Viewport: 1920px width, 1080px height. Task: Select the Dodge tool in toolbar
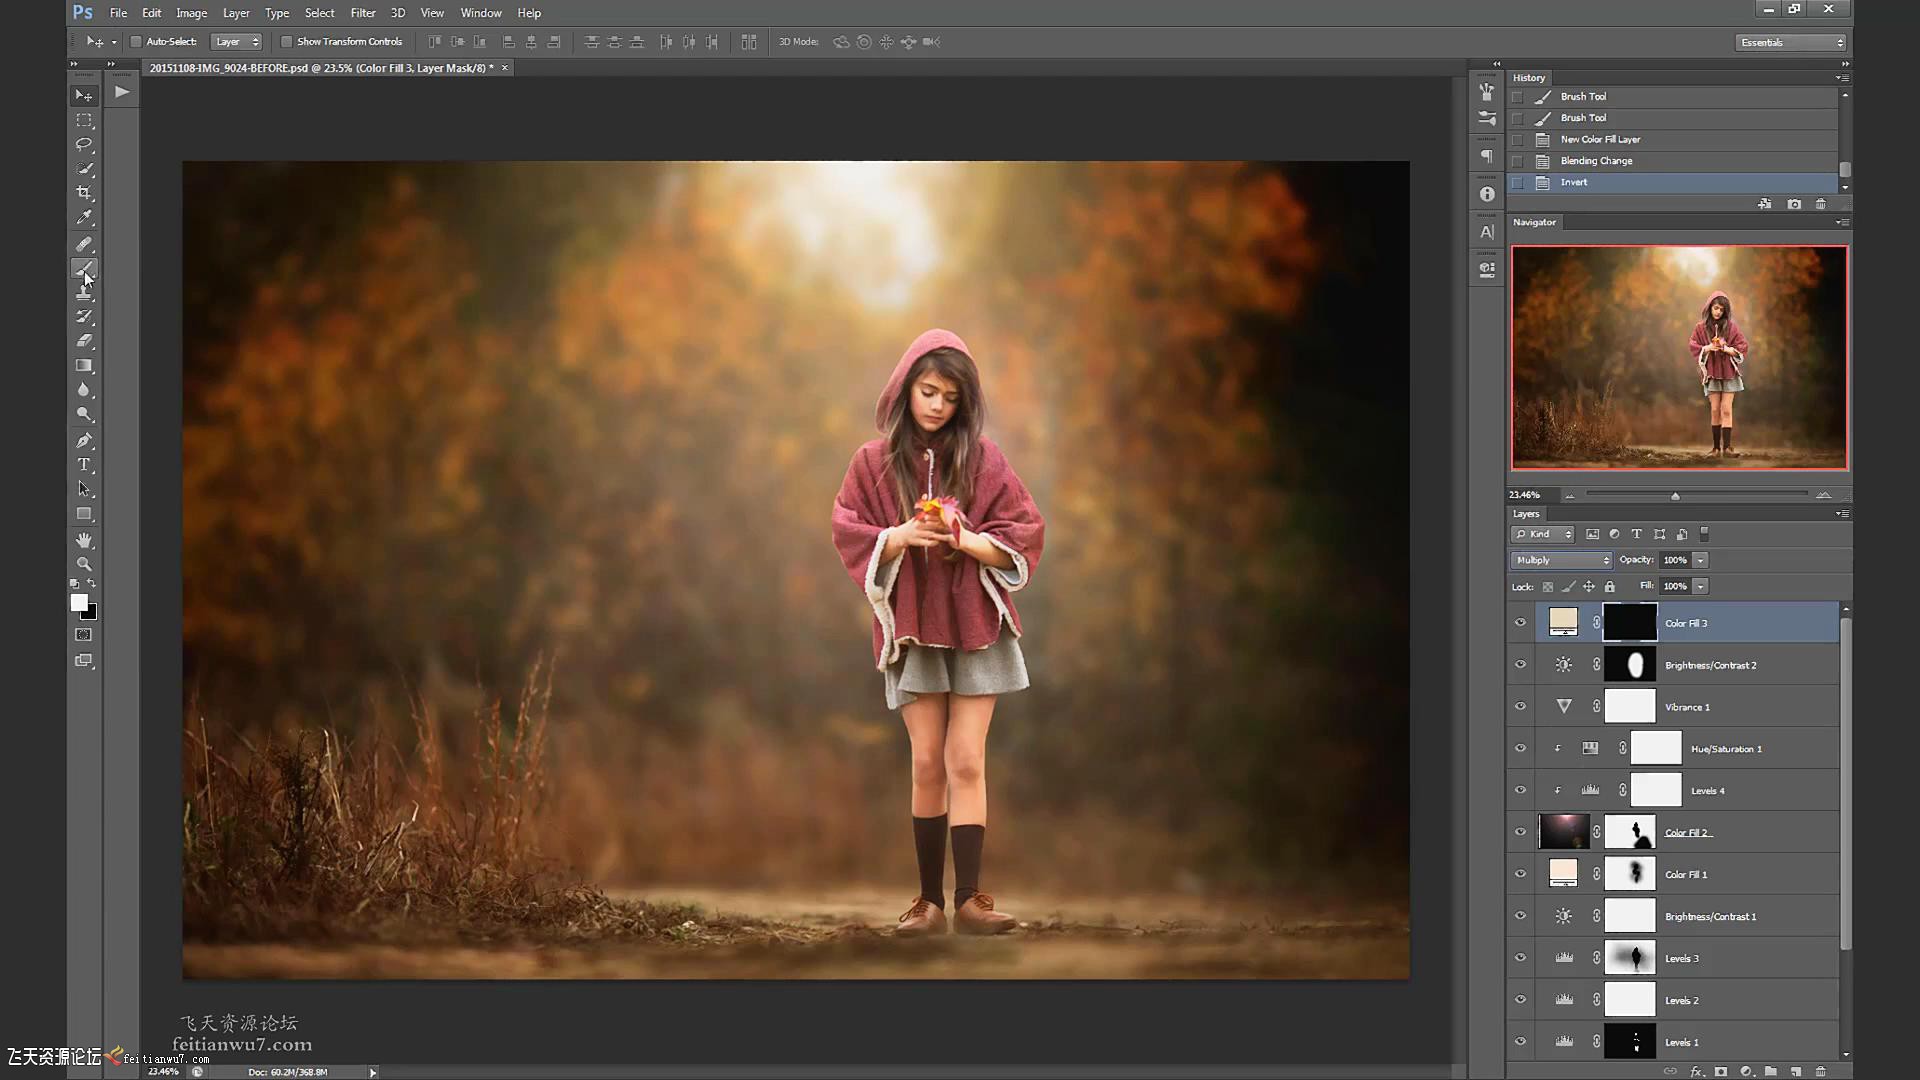coord(83,414)
